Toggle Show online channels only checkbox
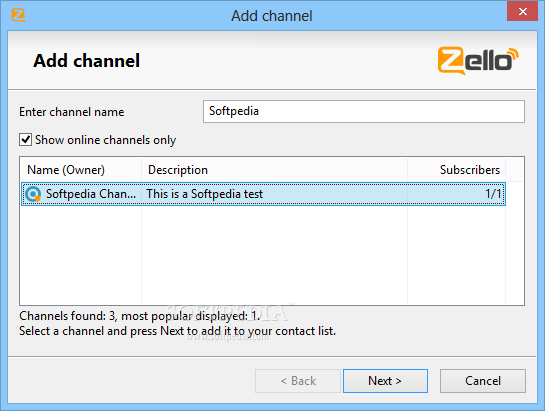Viewport: 545px width, 411px height. click(x=25, y=140)
